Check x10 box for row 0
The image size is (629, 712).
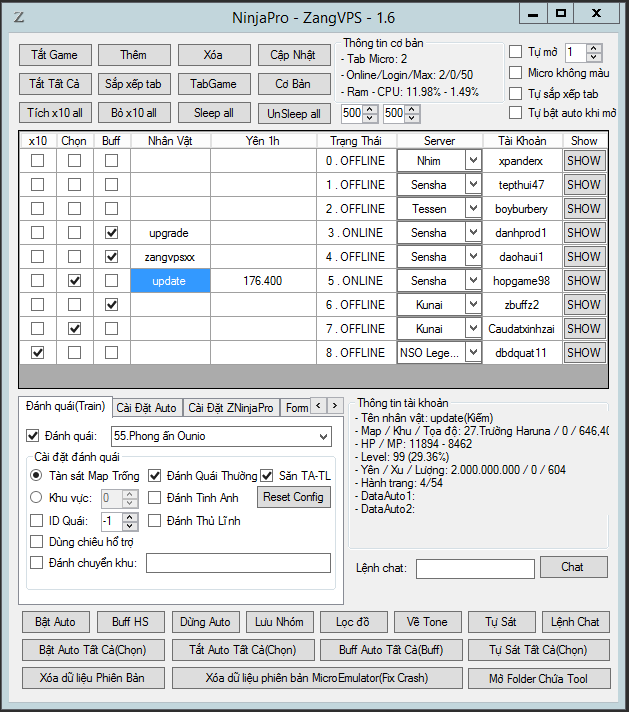click(x=37, y=161)
